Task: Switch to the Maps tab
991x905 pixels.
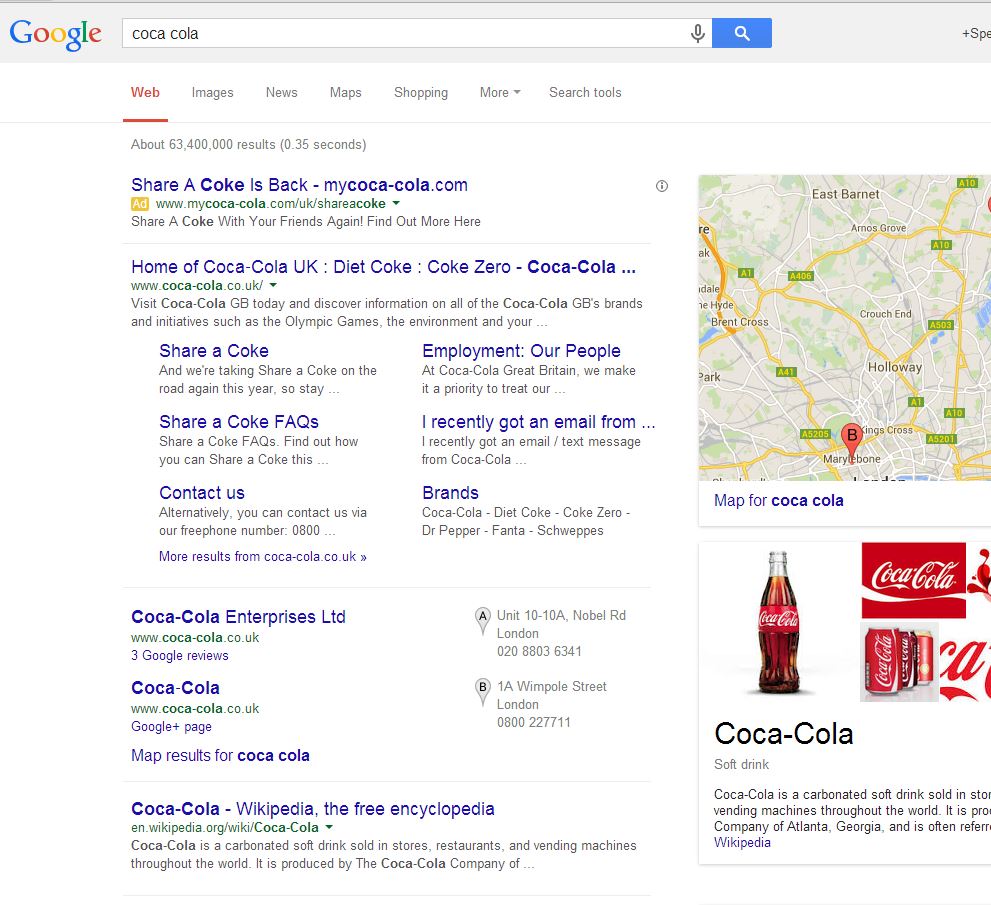Action: pos(346,92)
